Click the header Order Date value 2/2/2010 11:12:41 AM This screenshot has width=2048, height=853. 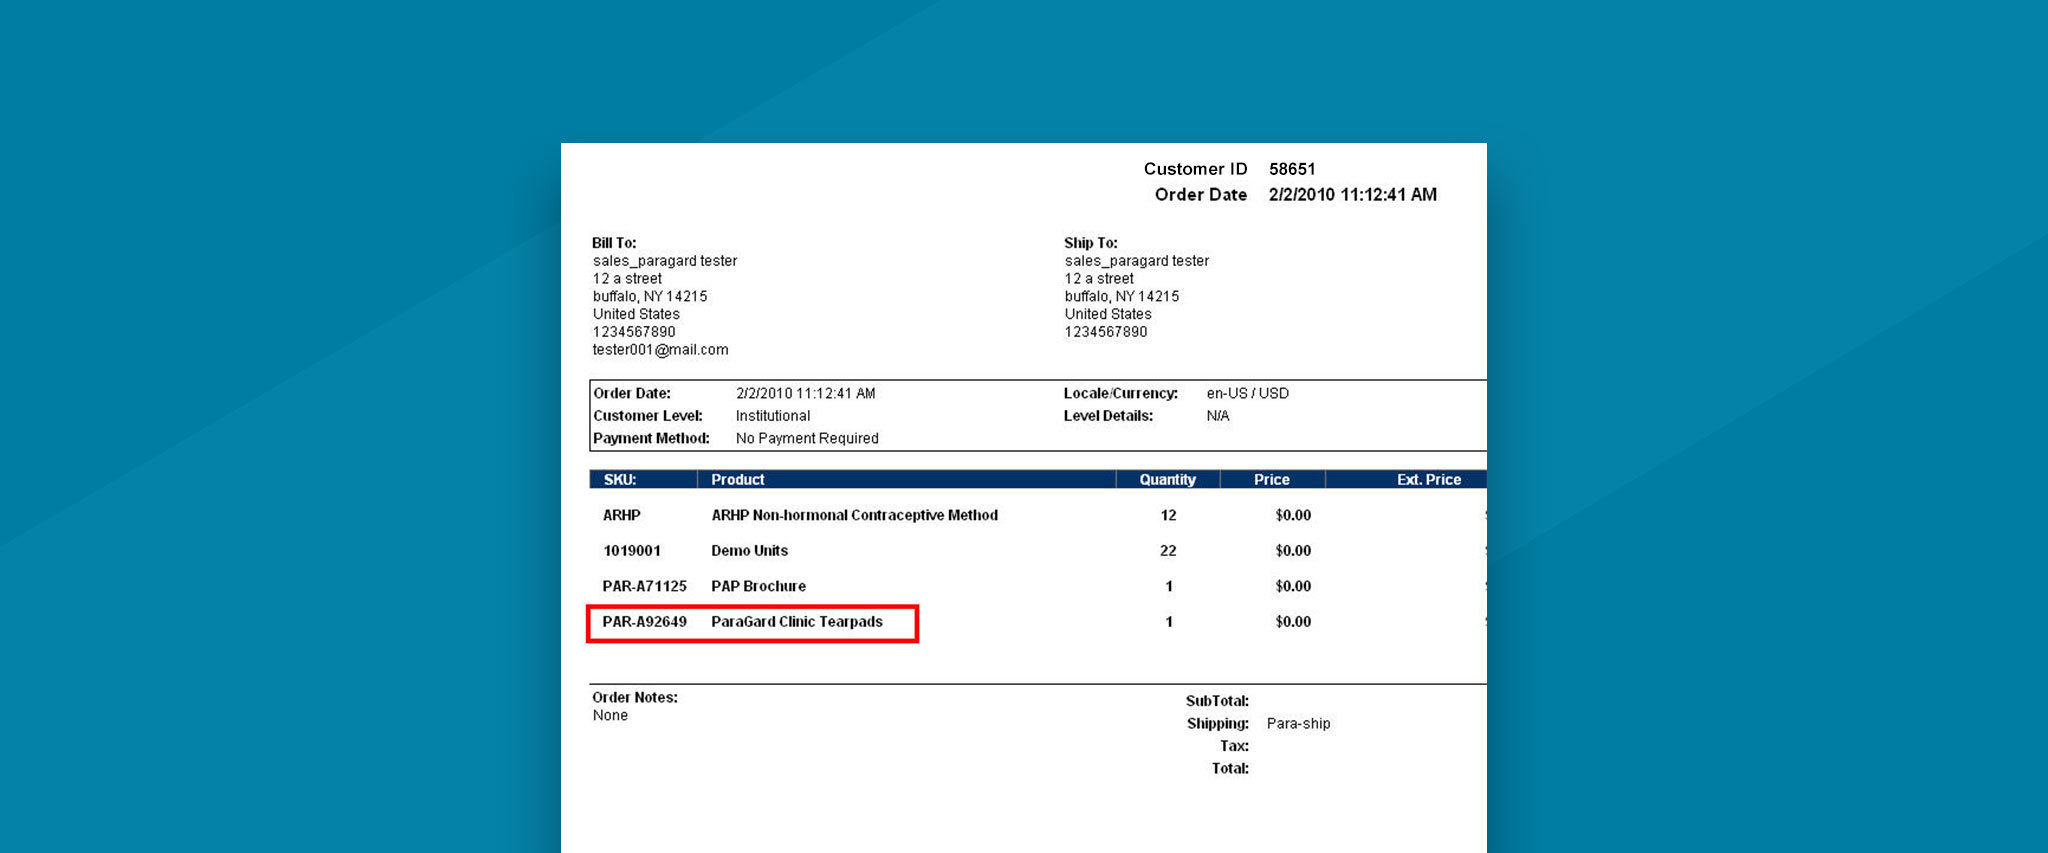1352,195
